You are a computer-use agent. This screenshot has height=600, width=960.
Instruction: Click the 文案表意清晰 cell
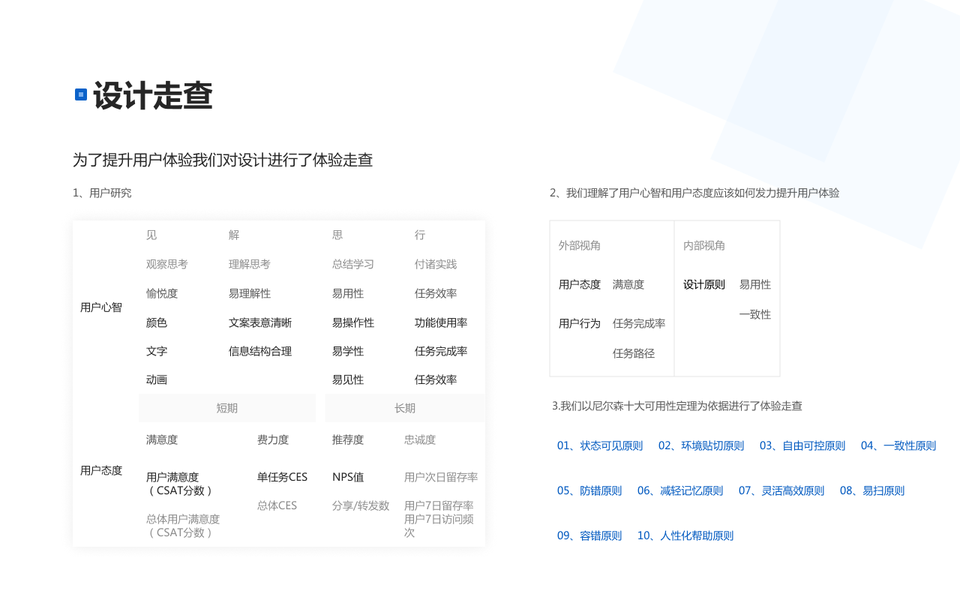pyautogui.click(x=260, y=323)
